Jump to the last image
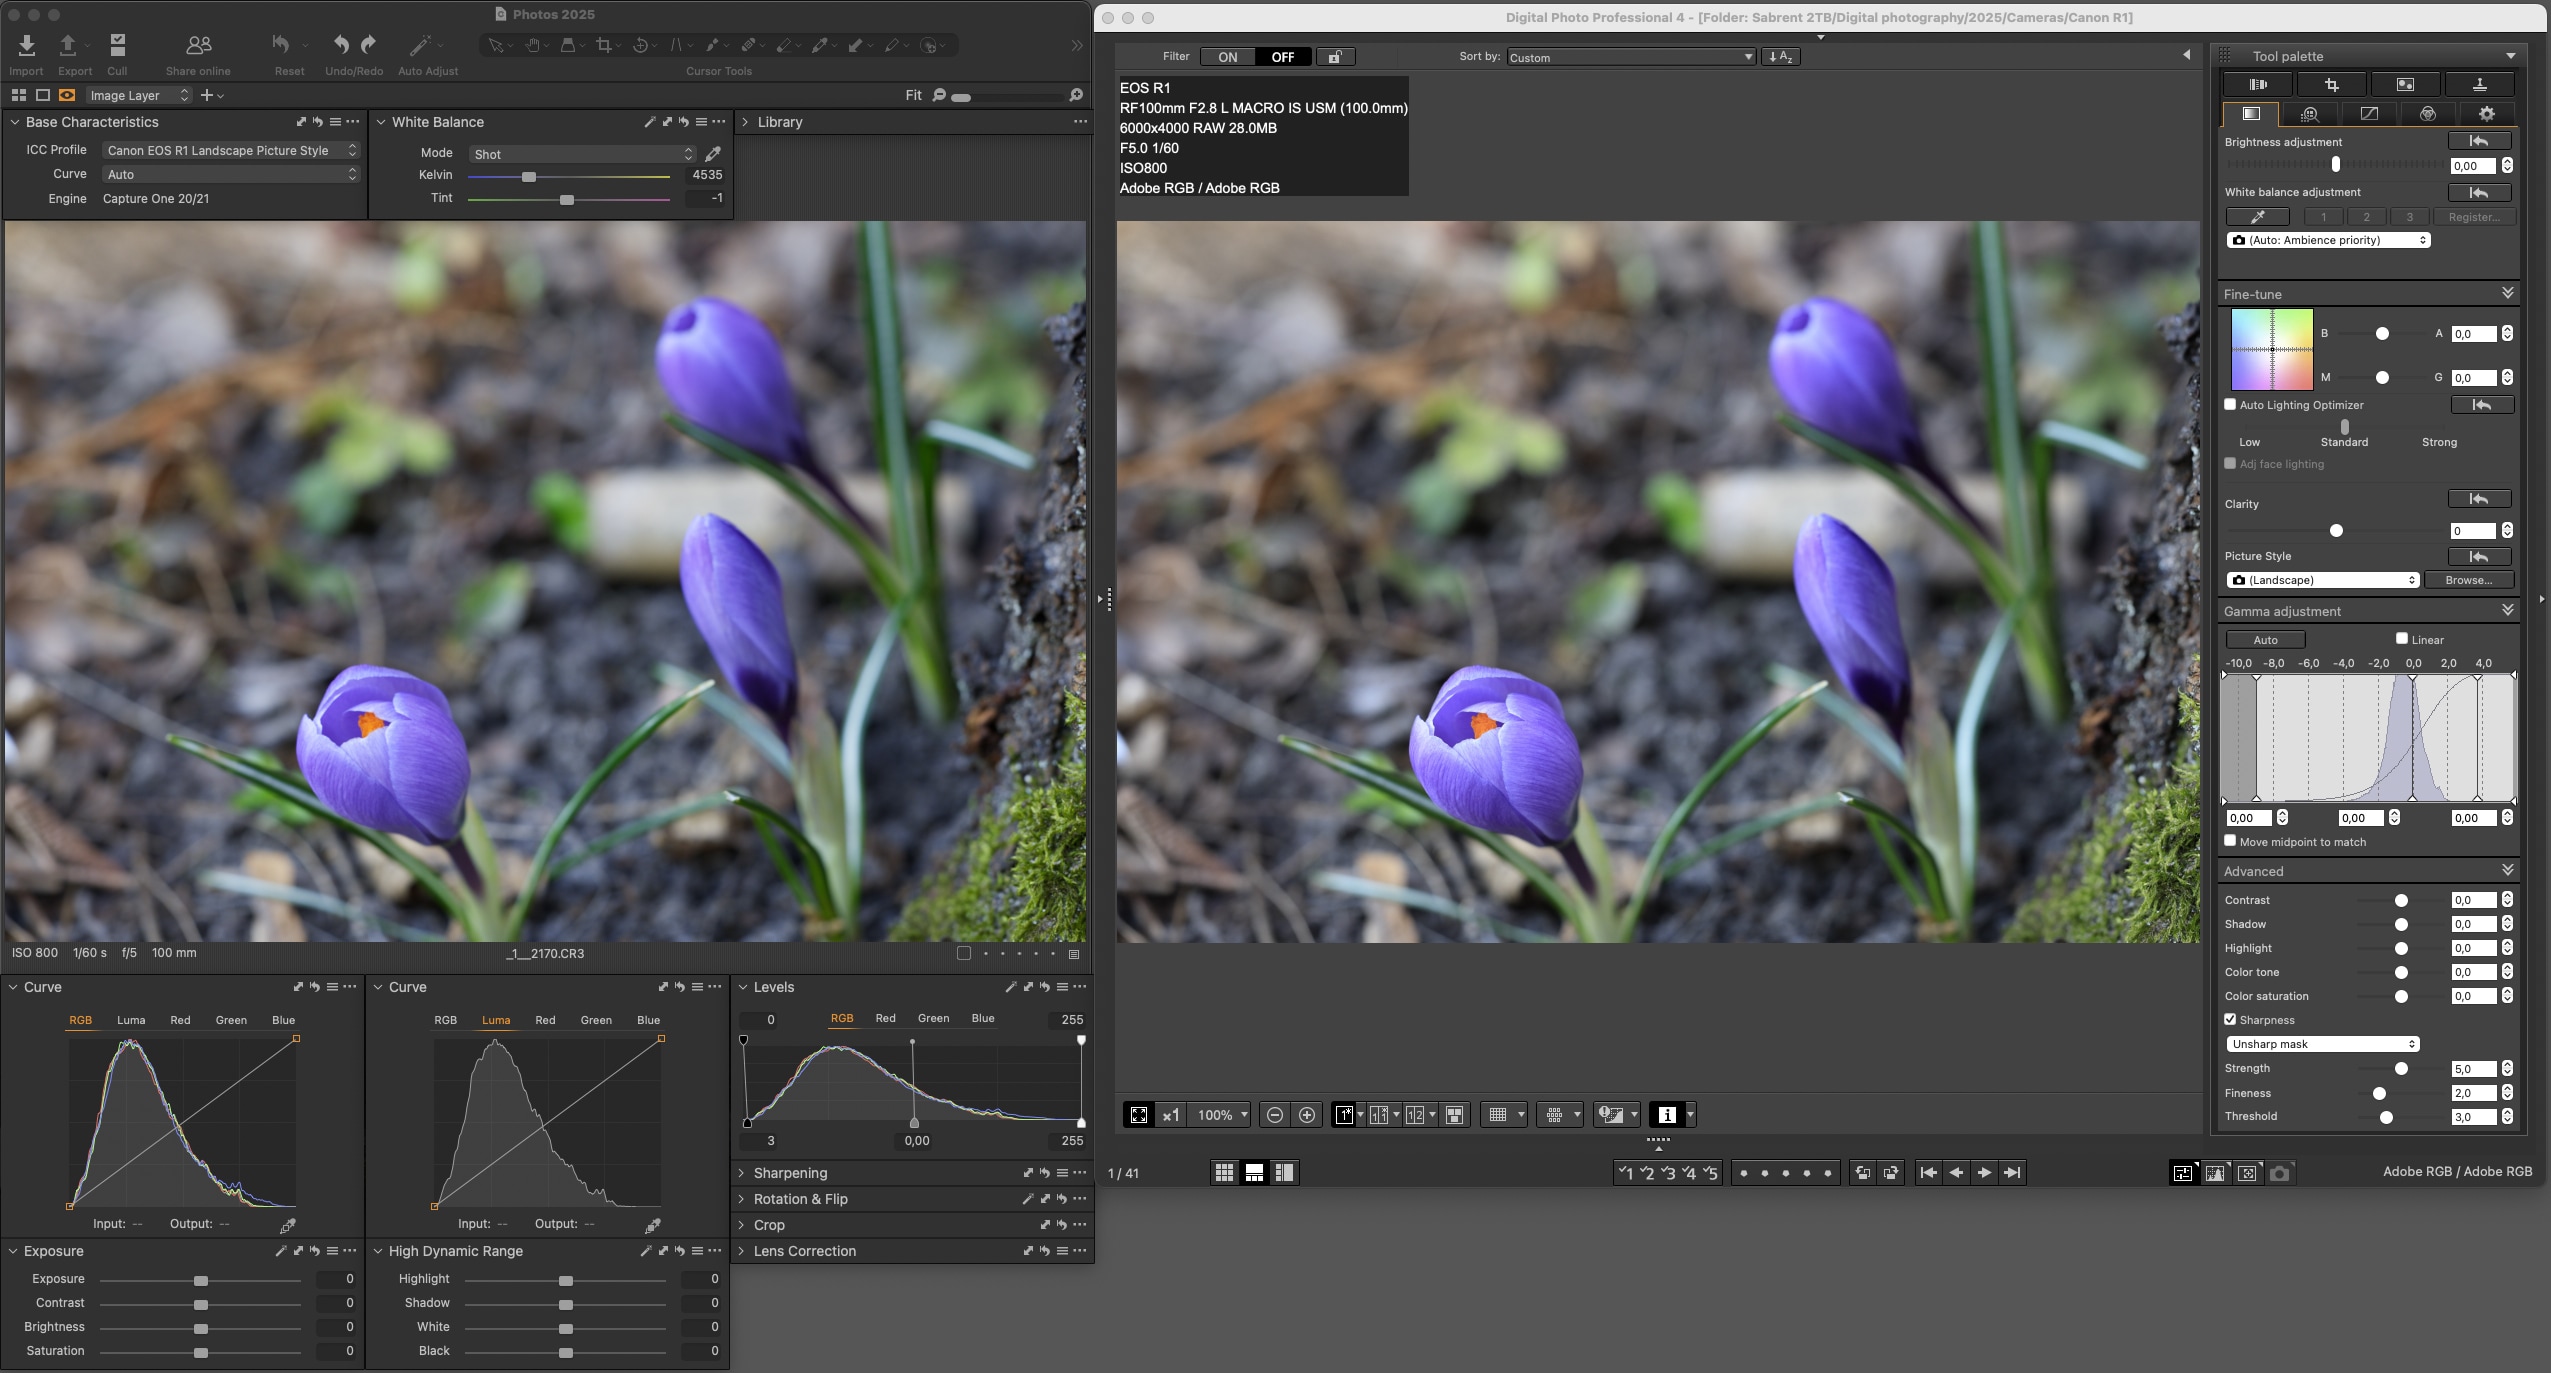The image size is (2551, 1373). (x=2012, y=1173)
